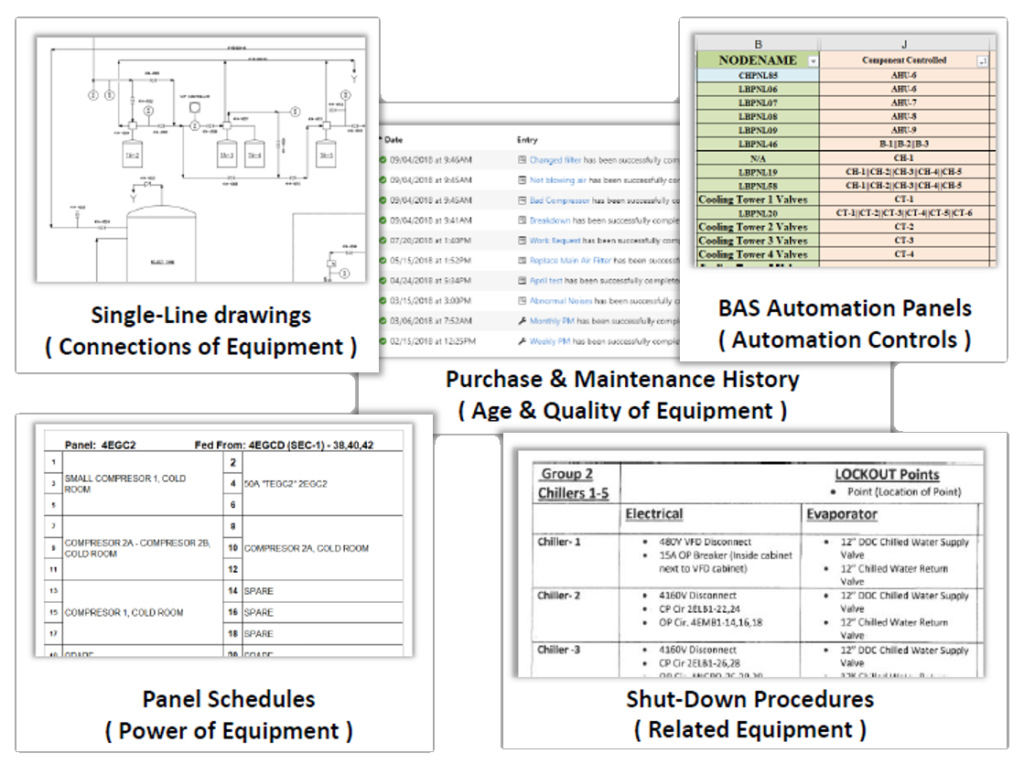This screenshot has width=1024, height=764.
Task: Select spreadsheet column header B
Action: [x=758, y=44]
